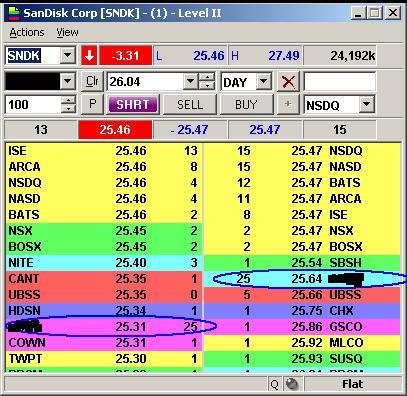
Task: Select the COWN 25.31 bid row
Action: tap(104, 343)
